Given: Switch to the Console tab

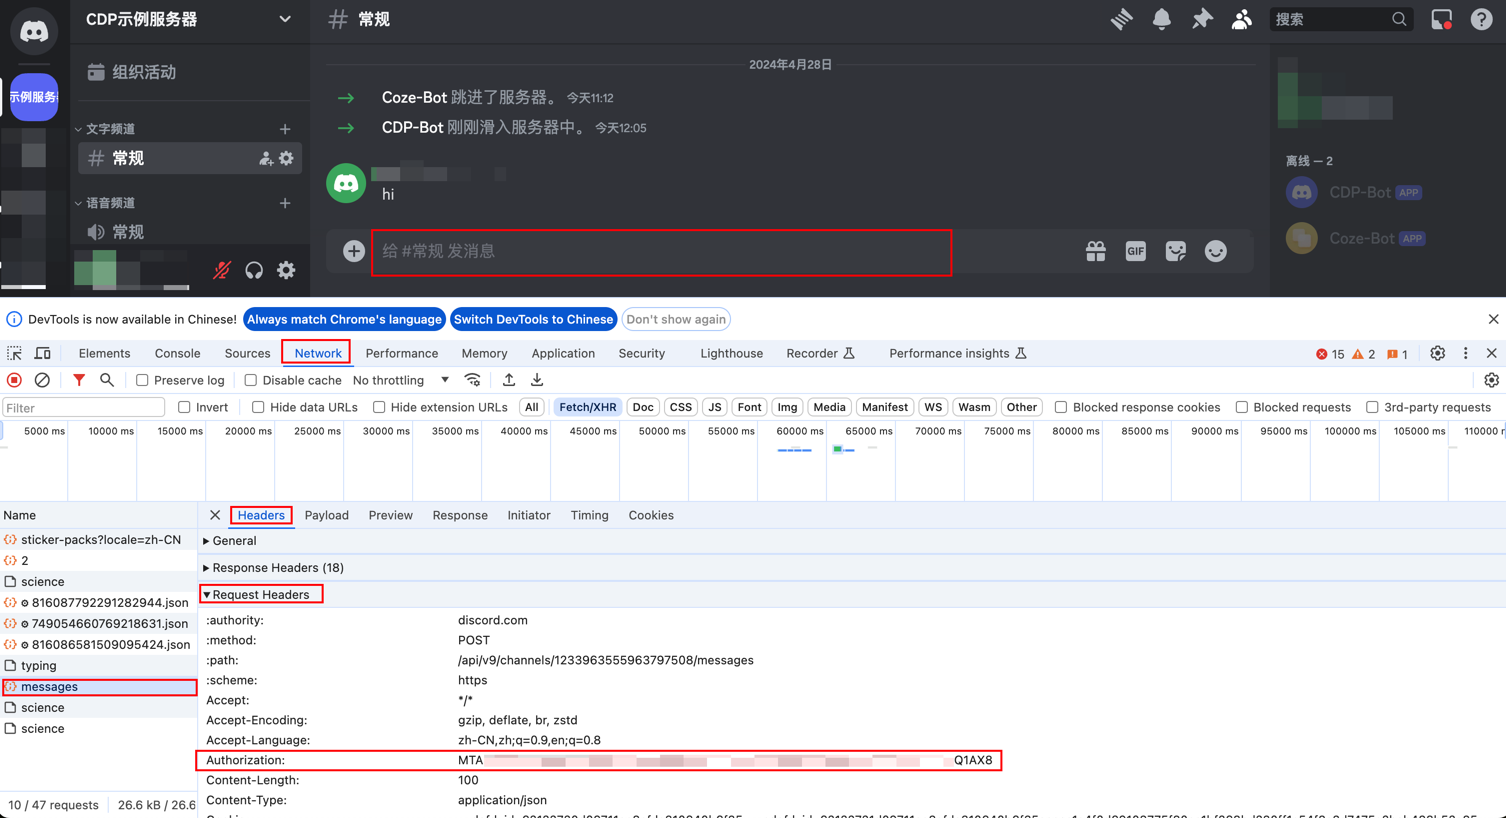Looking at the screenshot, I should pos(177,353).
